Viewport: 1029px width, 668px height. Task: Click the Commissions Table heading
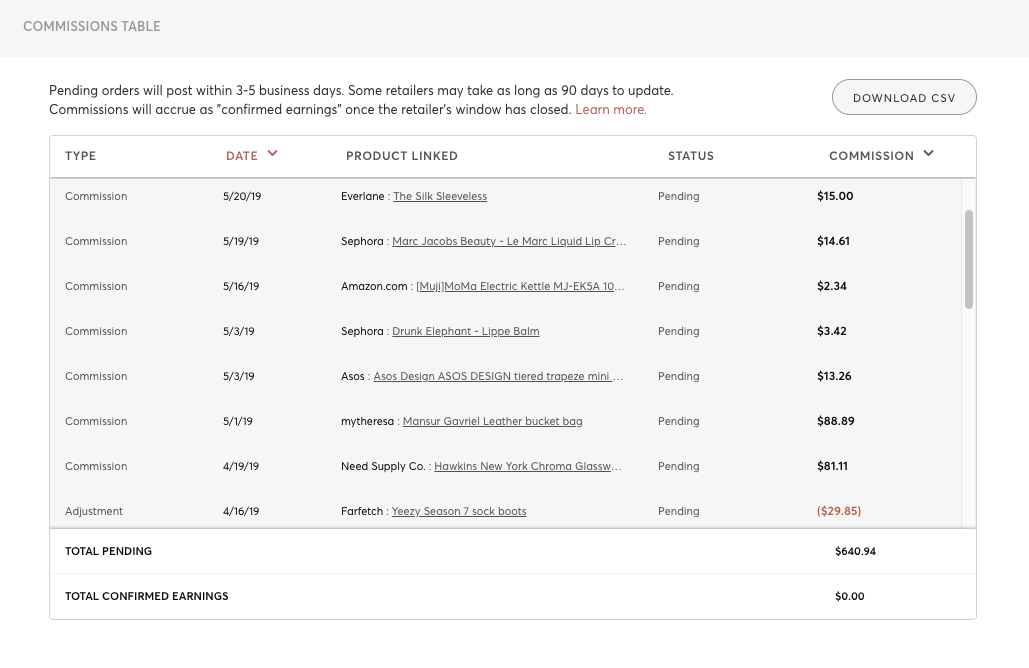click(92, 27)
